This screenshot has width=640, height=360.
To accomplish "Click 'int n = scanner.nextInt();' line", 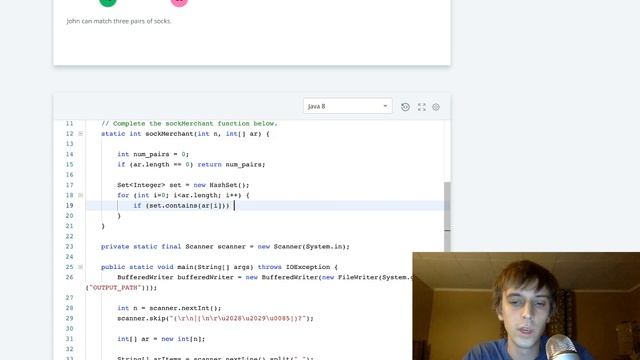I will [169, 308].
